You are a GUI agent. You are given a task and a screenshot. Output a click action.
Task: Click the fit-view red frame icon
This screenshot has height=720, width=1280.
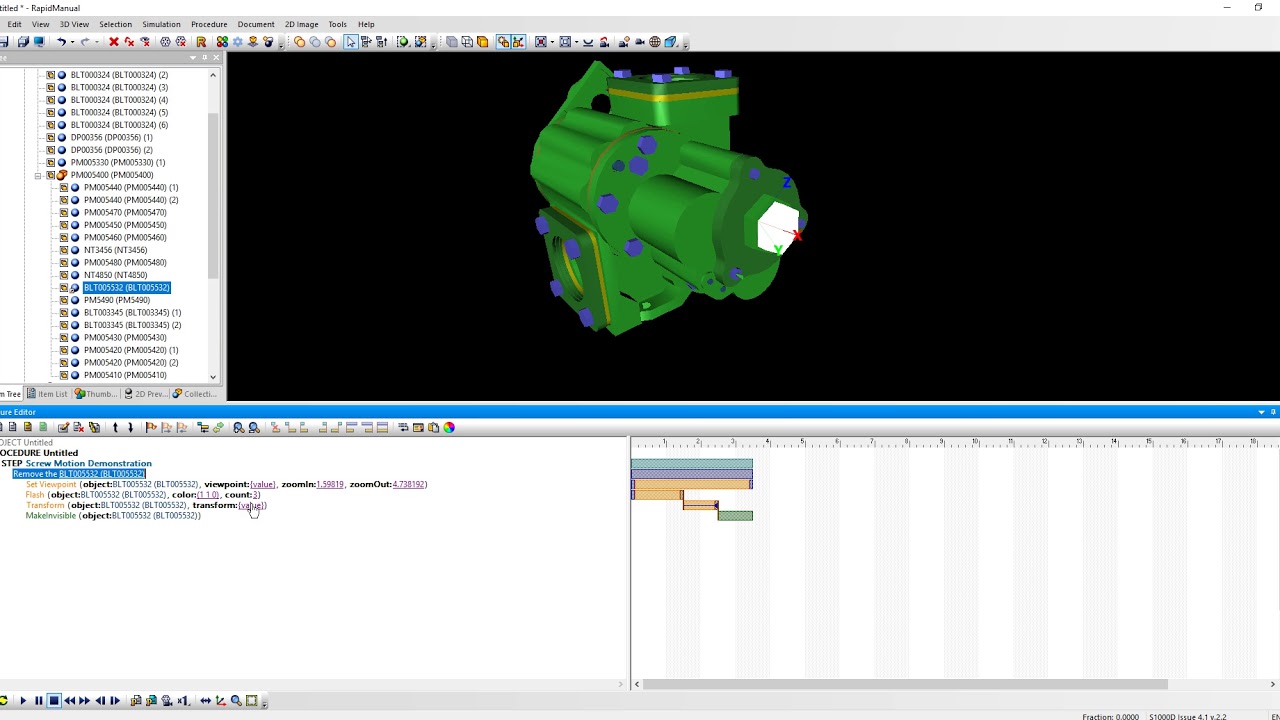[x=541, y=42]
